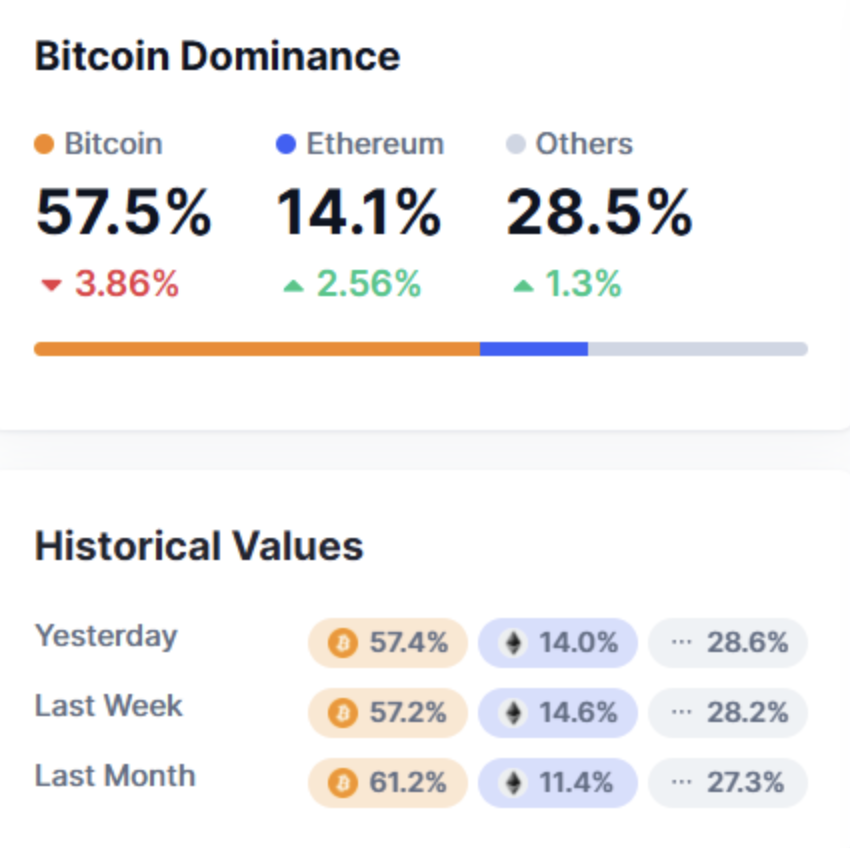The image size is (850, 848).
Task: Click the Ethereum icon in Last Month row
Action: pos(513,782)
